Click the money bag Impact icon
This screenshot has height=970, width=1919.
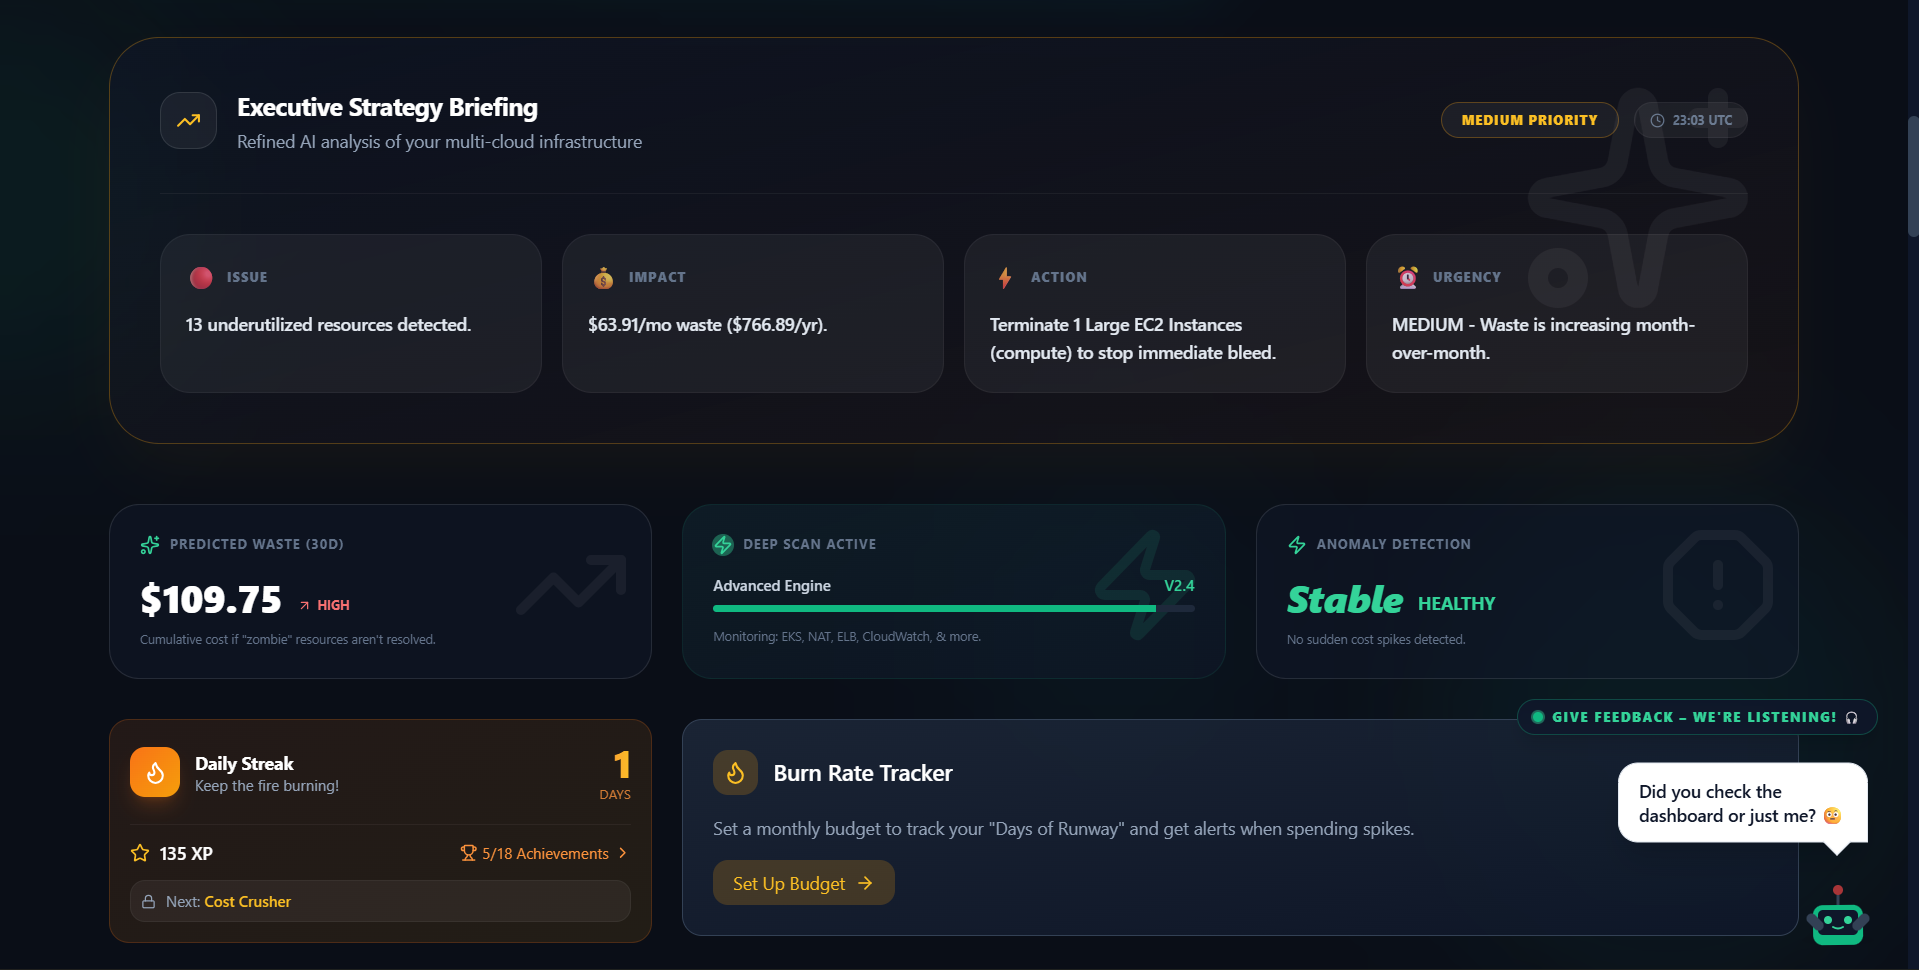click(603, 278)
